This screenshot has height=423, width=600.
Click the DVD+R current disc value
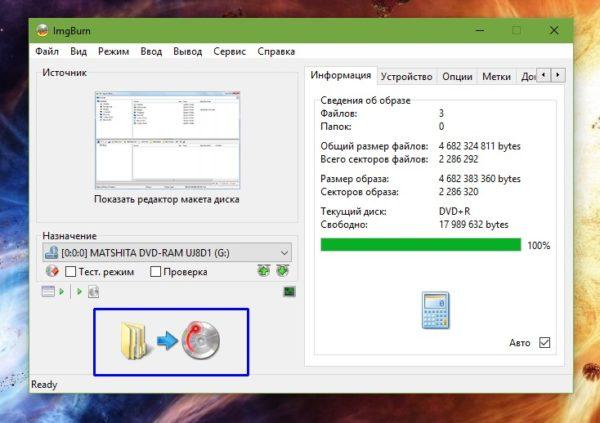pos(455,211)
